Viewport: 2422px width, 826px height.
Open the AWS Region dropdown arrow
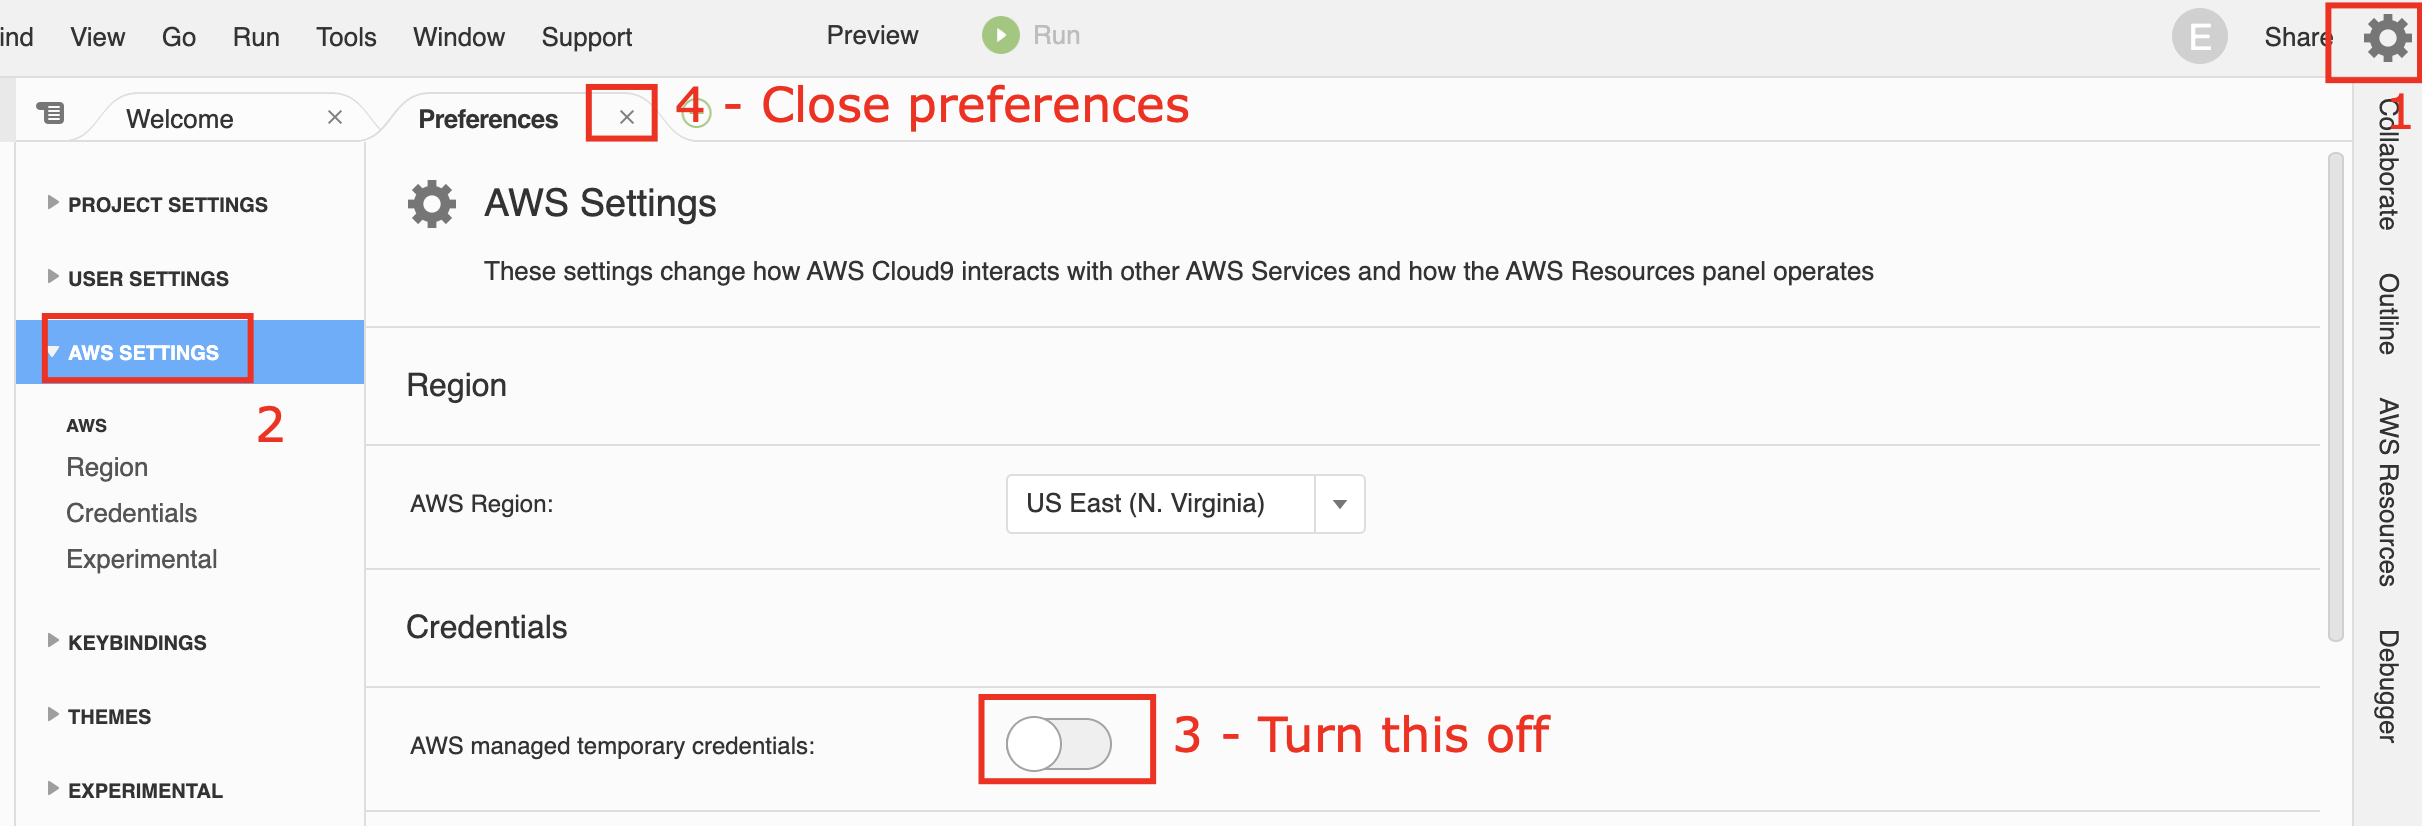(x=1340, y=504)
